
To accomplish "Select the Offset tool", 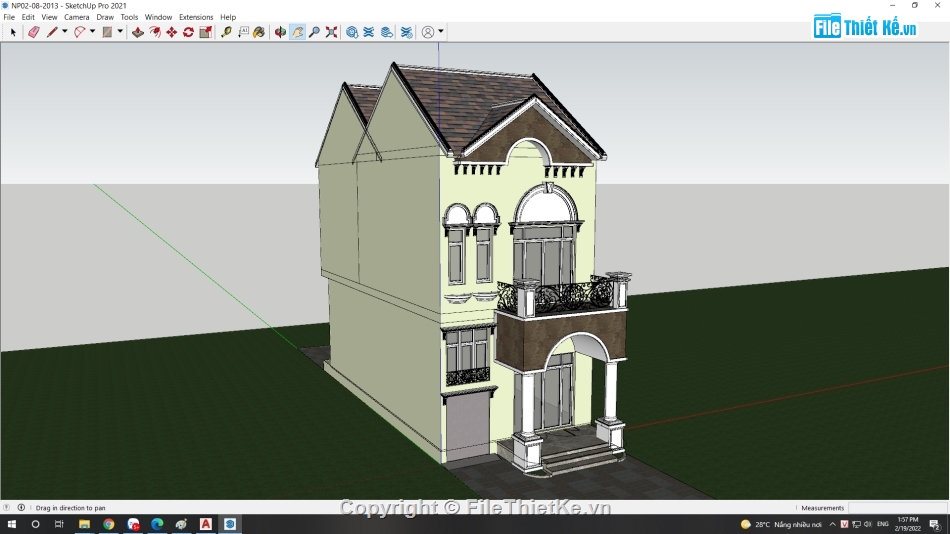I will point(155,32).
